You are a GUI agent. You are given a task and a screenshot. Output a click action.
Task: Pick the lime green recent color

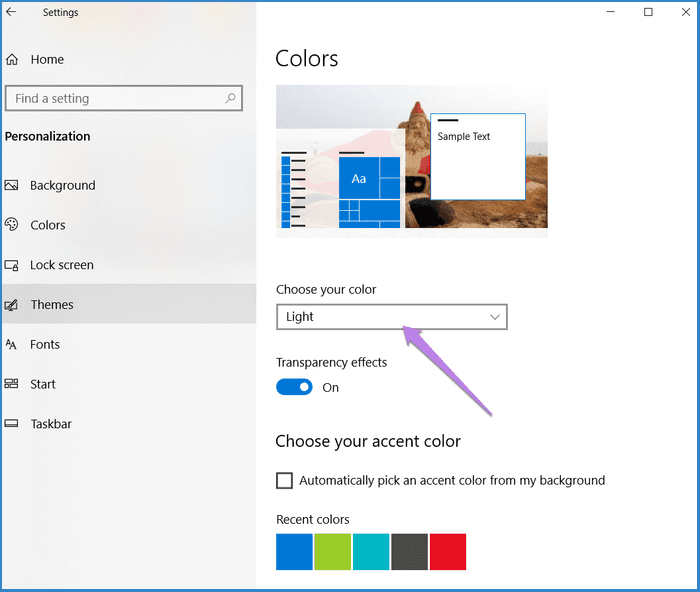333,552
